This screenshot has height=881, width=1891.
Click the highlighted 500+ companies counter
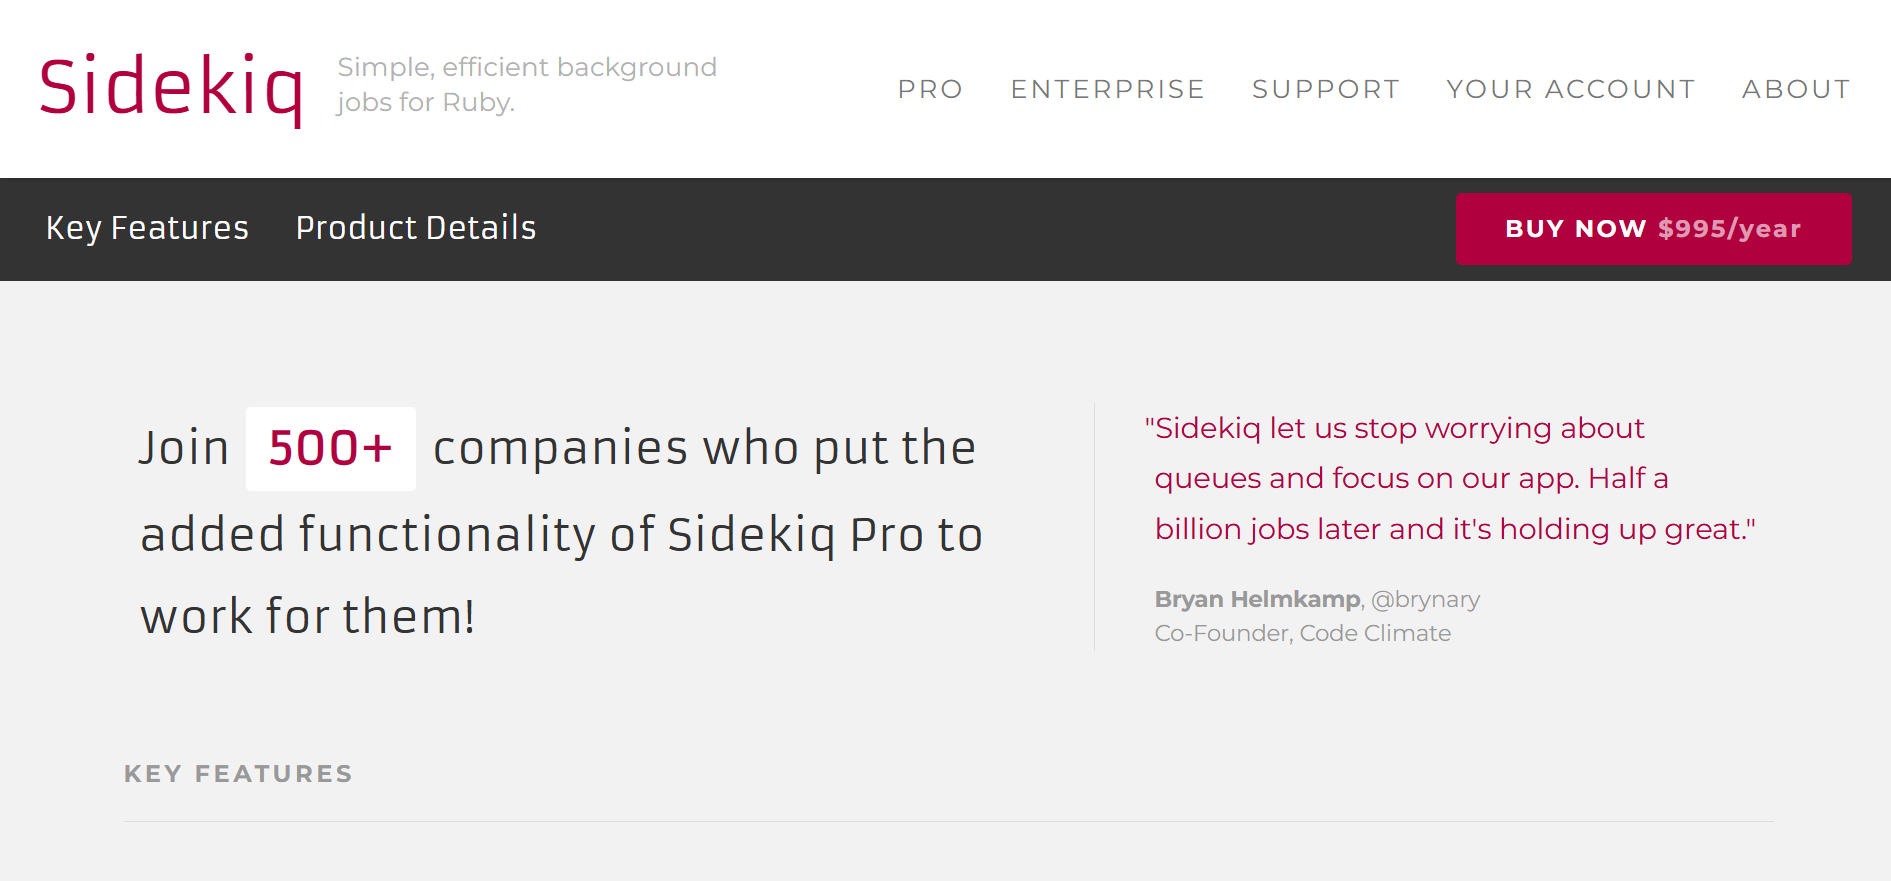[x=330, y=449]
